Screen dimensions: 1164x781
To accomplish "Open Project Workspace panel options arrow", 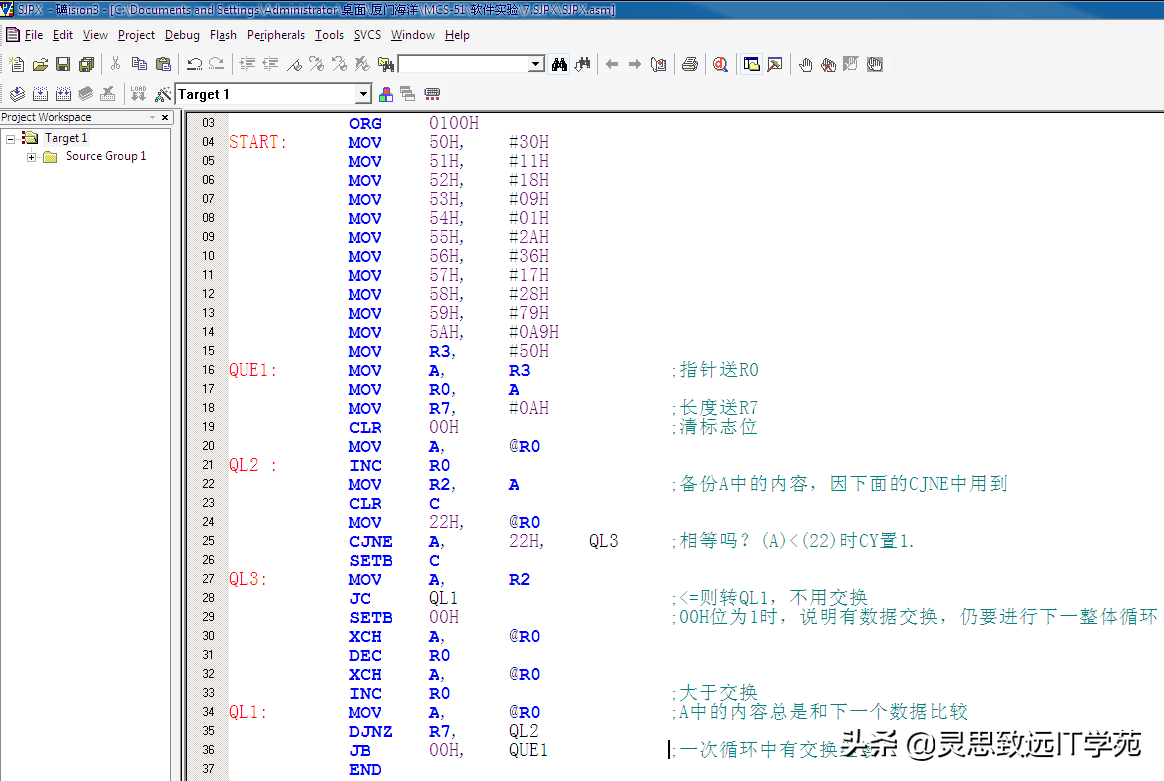I will 152,117.
